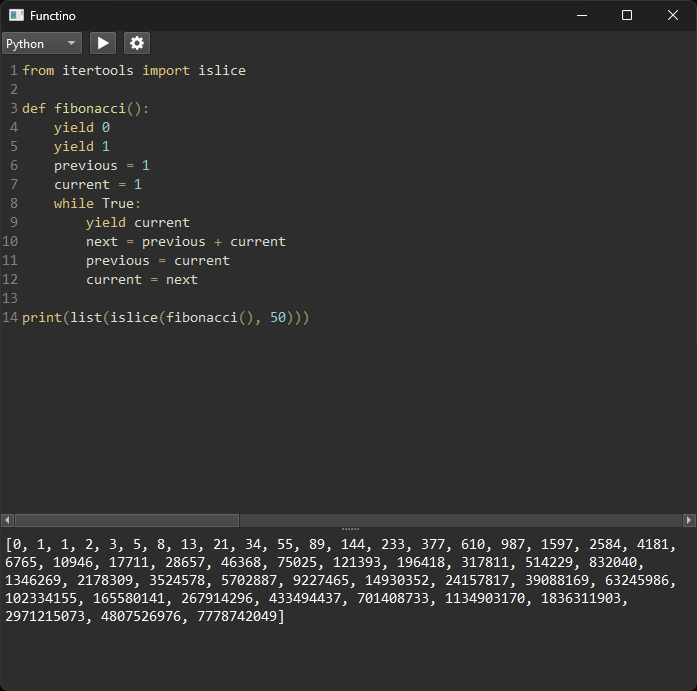Click output value 102334155

coord(41,598)
